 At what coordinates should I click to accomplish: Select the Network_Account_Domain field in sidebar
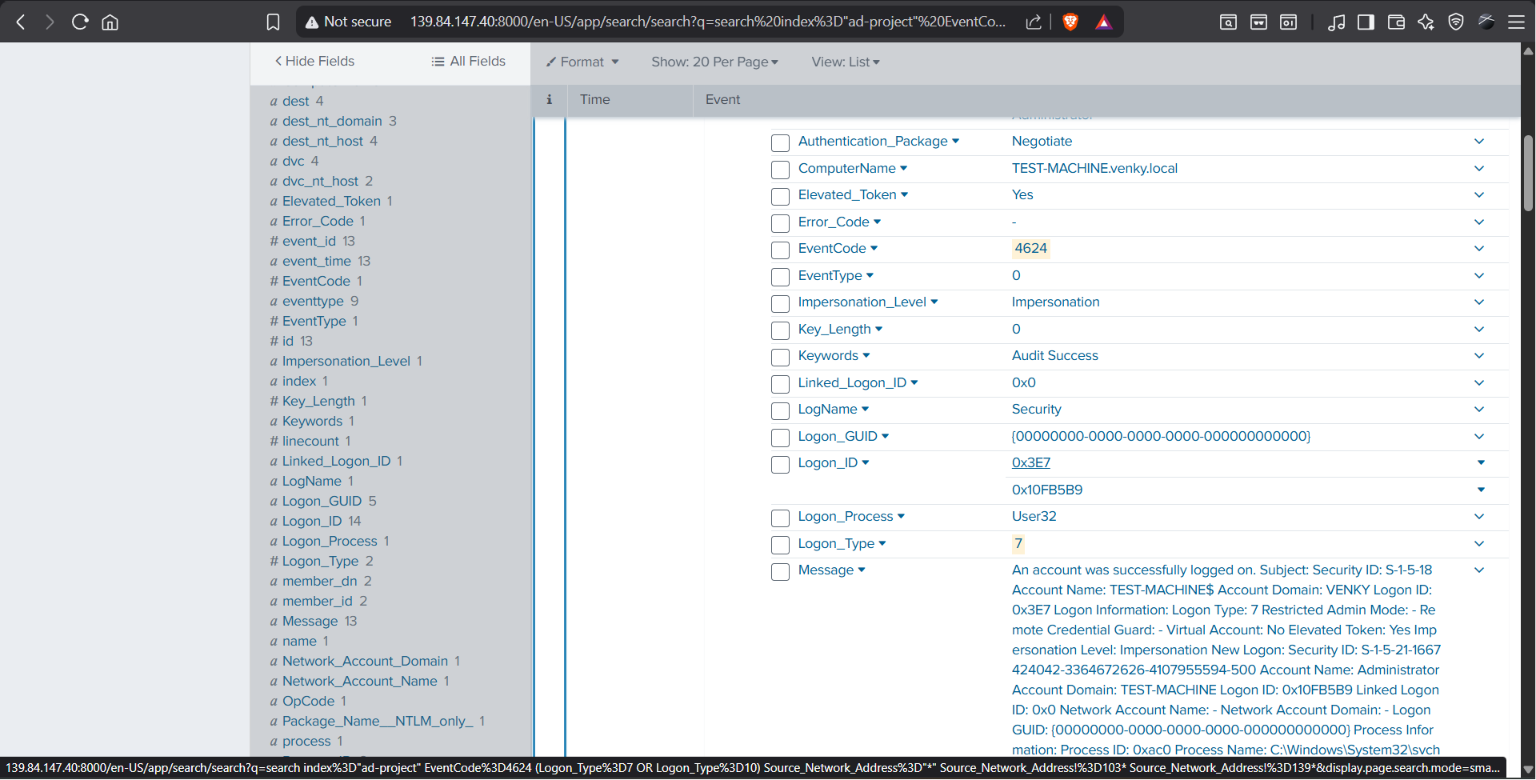[365, 661]
